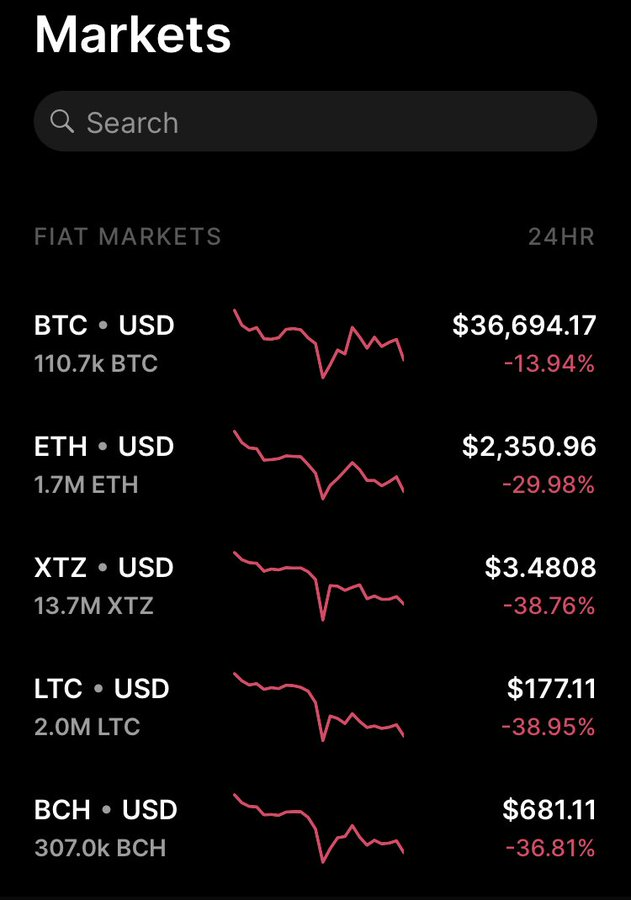
Task: Open the BCH • USD market
Action: (x=315, y=828)
